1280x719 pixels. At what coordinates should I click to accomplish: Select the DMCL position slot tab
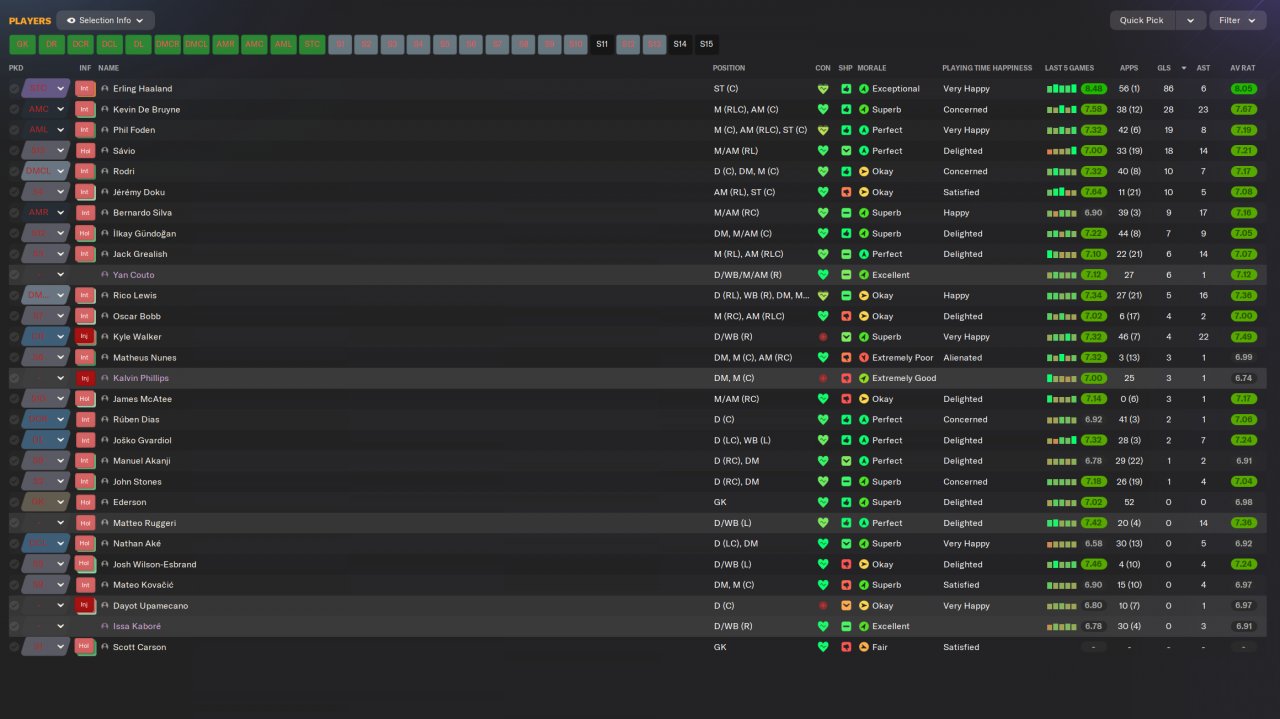coord(196,44)
